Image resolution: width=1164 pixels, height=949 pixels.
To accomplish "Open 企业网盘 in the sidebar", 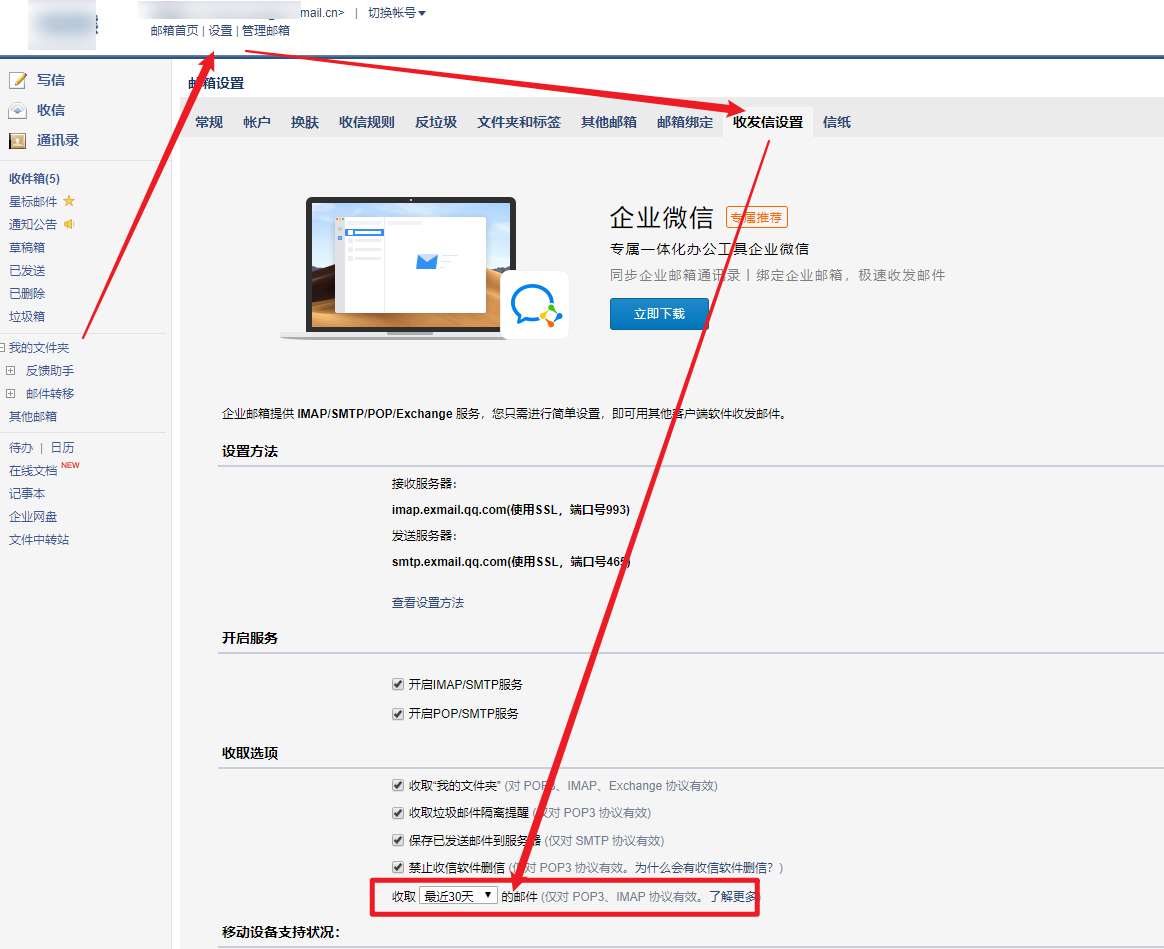I will pos(33,517).
